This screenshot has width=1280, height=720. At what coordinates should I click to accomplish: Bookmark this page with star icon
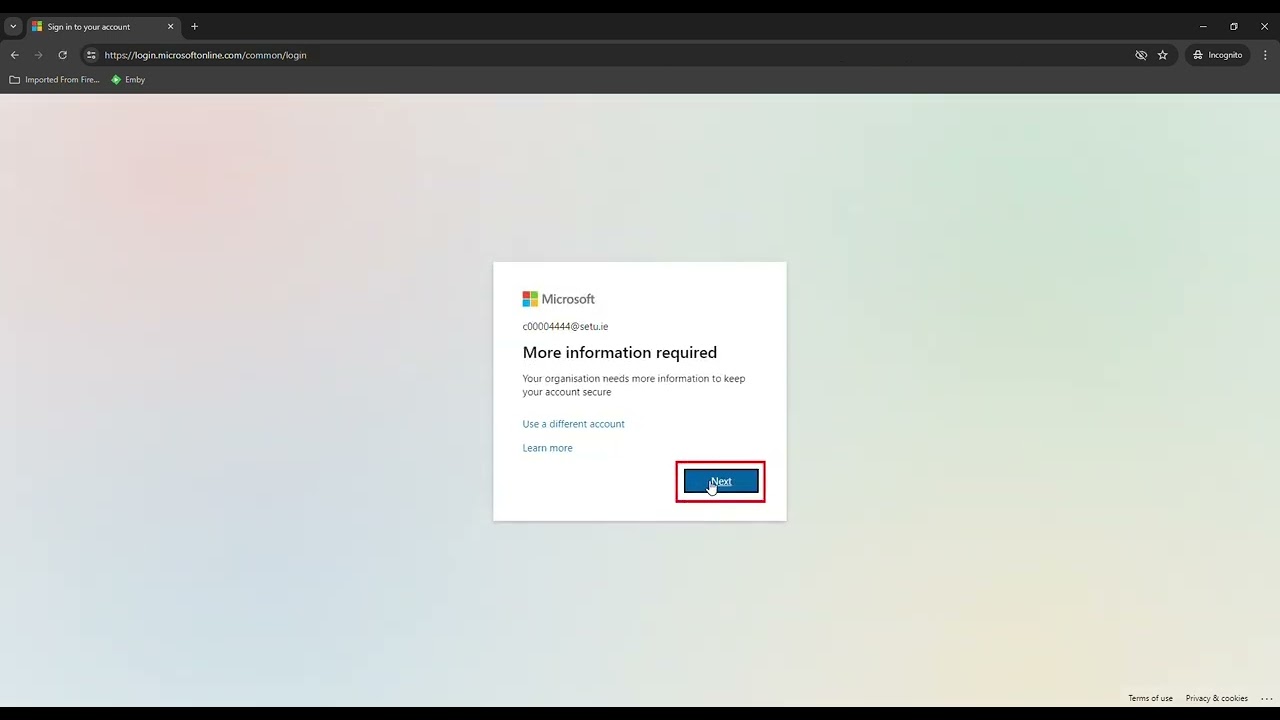click(1162, 55)
